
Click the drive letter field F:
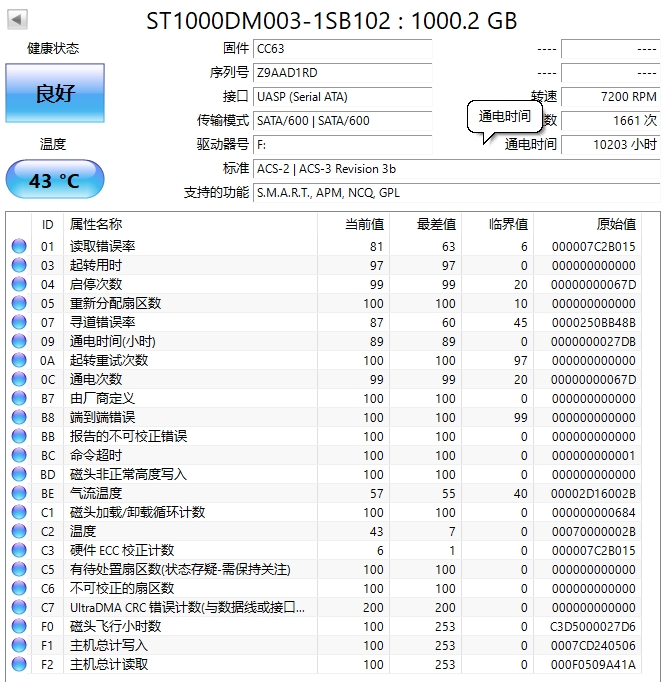343,144
